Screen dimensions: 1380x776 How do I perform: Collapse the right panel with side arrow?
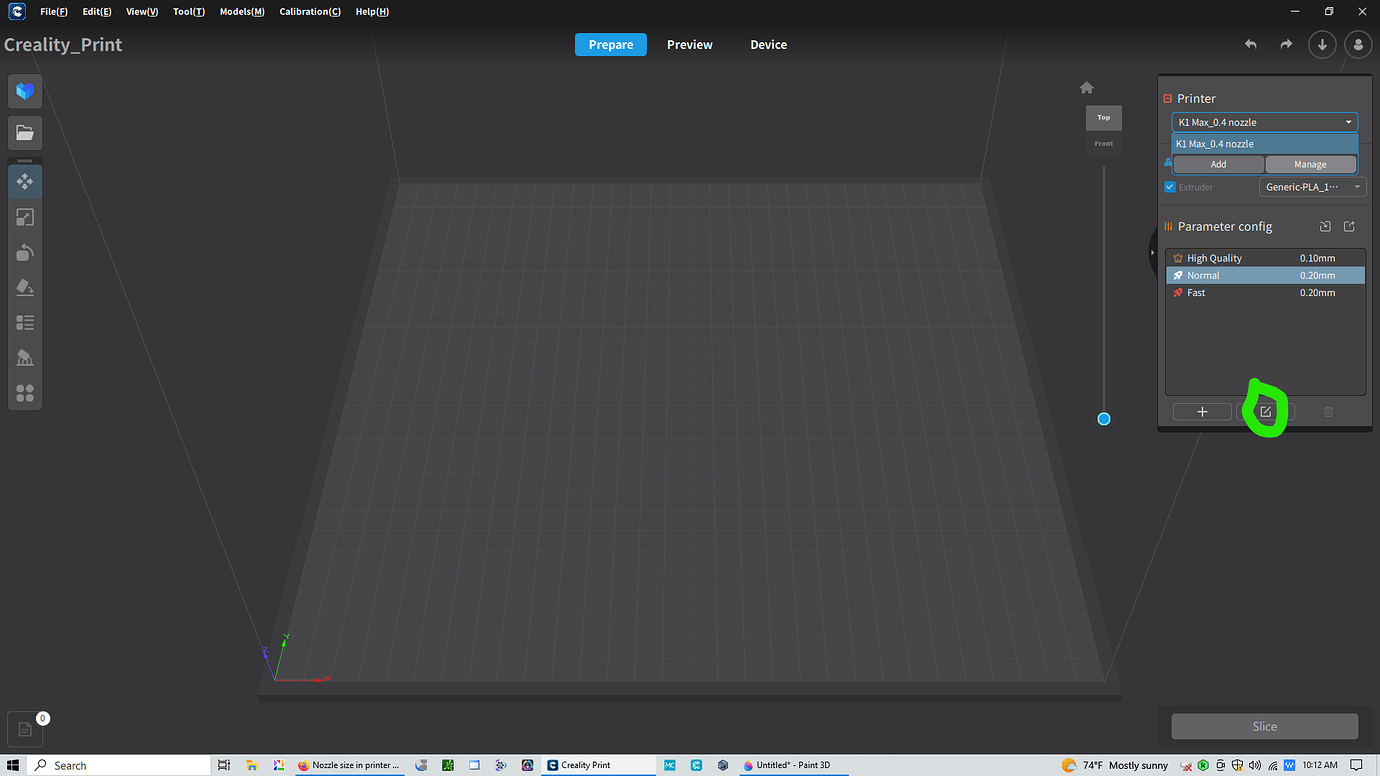1152,253
